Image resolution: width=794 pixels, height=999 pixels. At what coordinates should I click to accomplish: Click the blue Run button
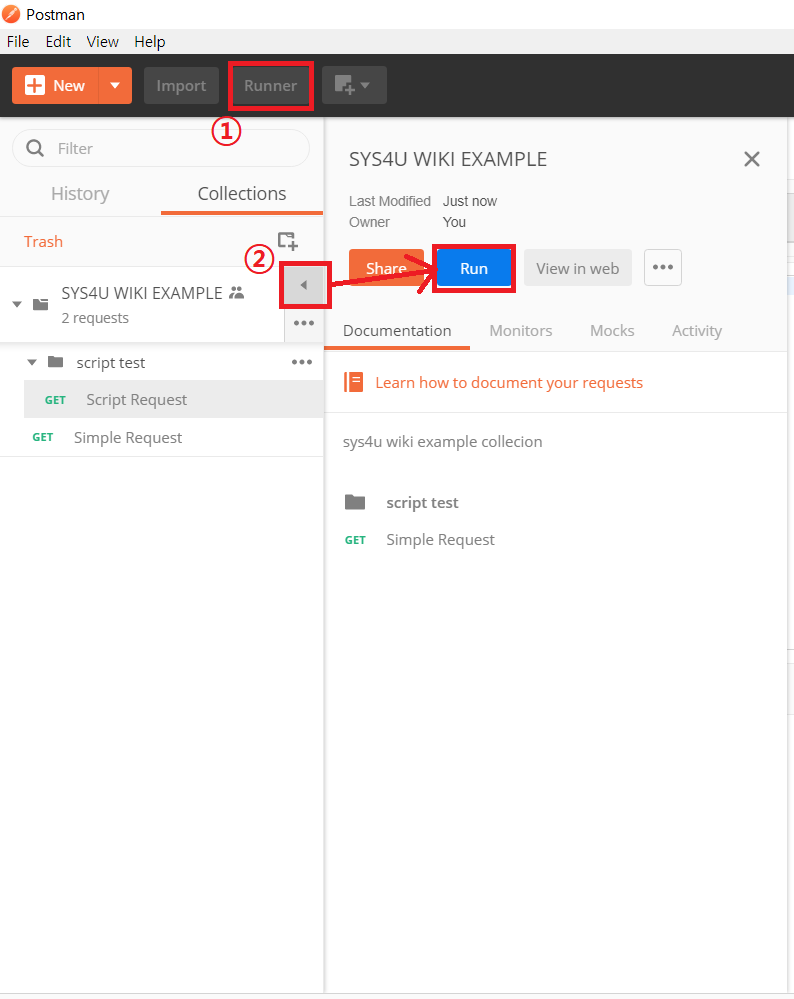(x=474, y=268)
